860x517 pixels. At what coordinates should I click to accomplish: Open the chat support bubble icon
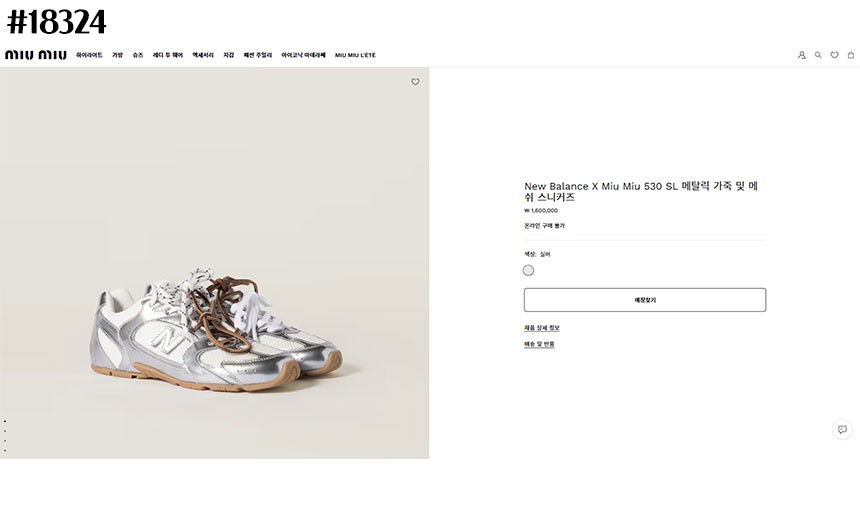pyautogui.click(x=842, y=429)
